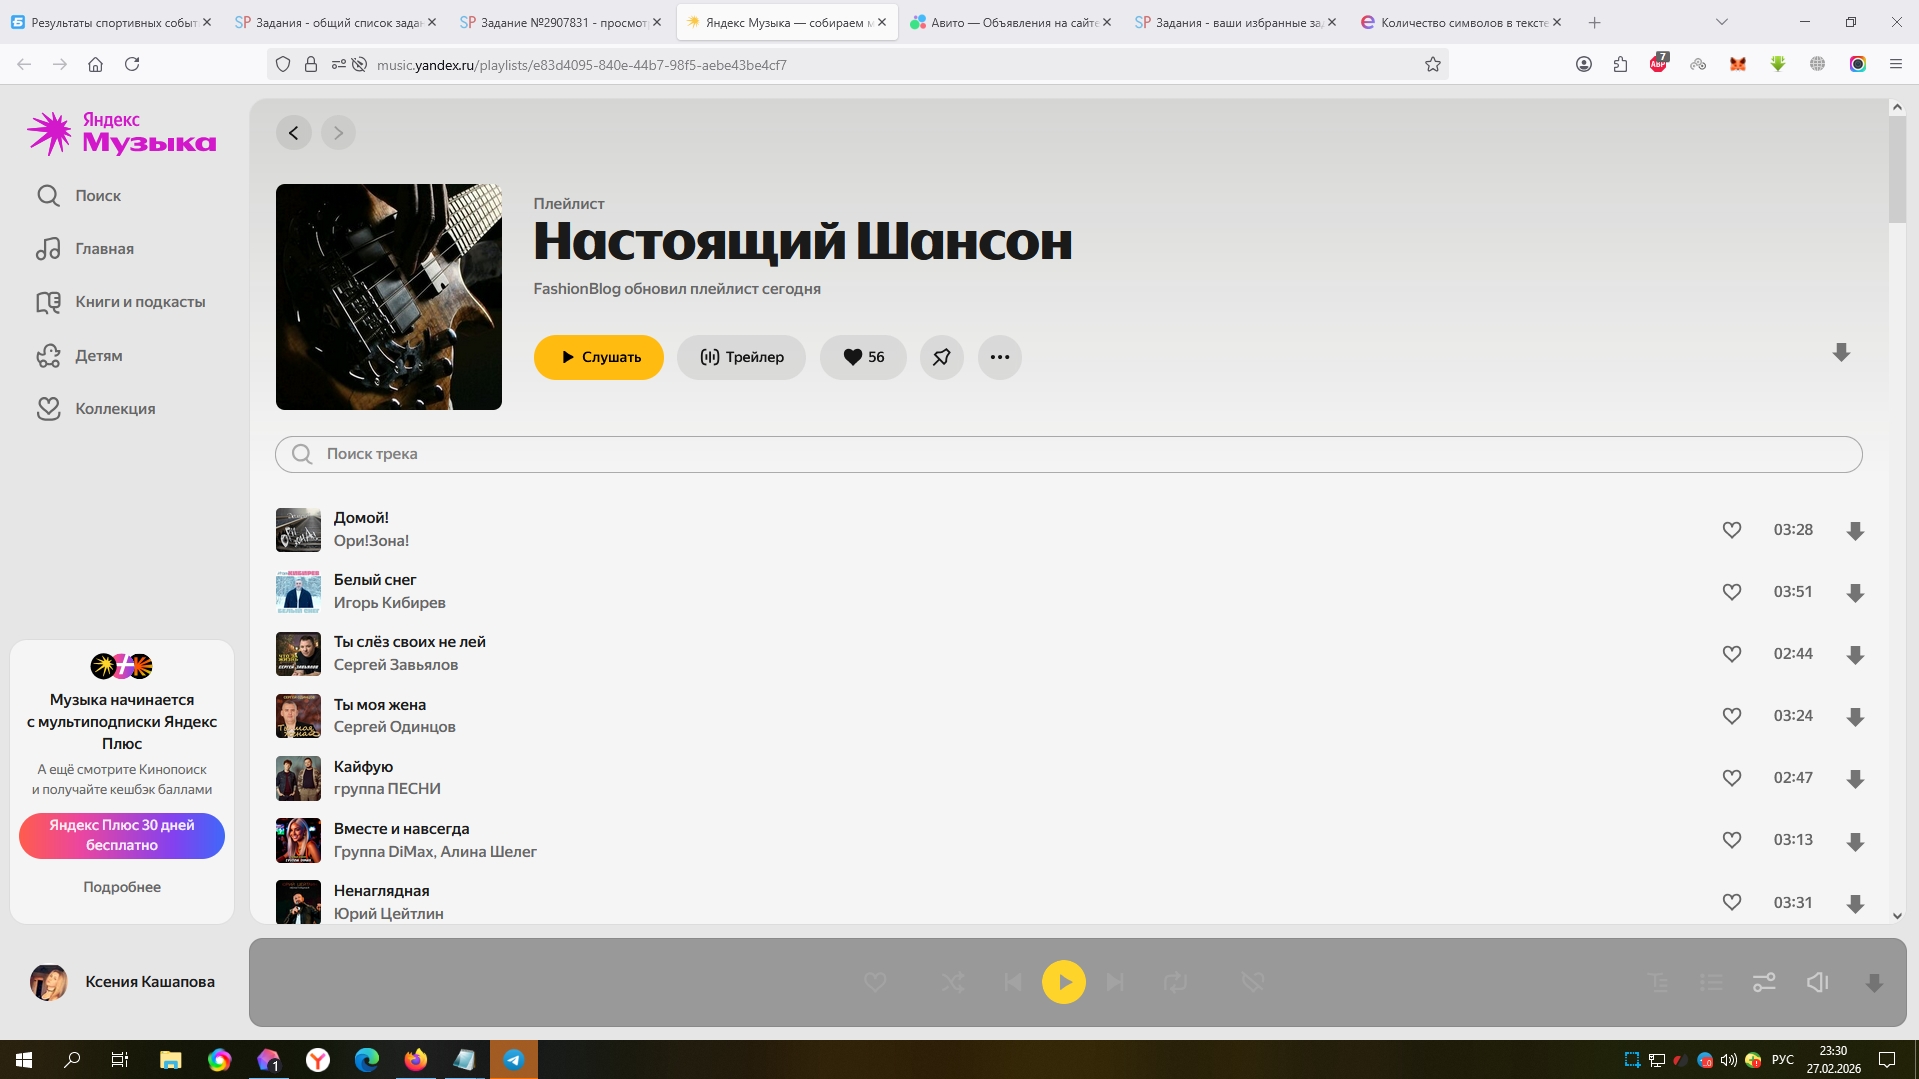
Task: Open the Кайфую track cover thumbnail
Action: point(298,778)
